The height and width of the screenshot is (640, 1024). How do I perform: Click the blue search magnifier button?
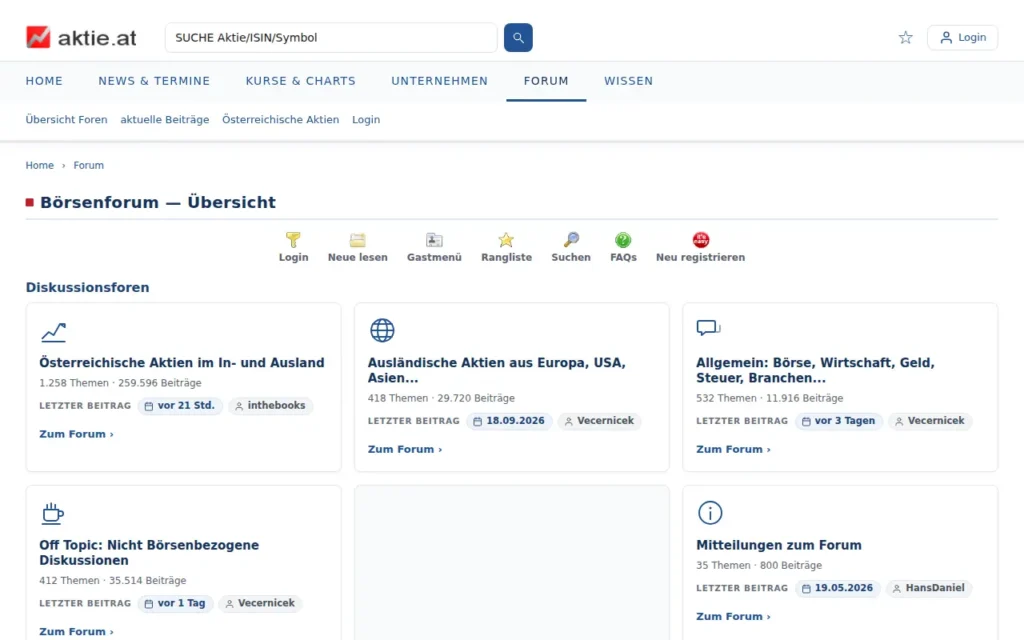click(x=518, y=37)
